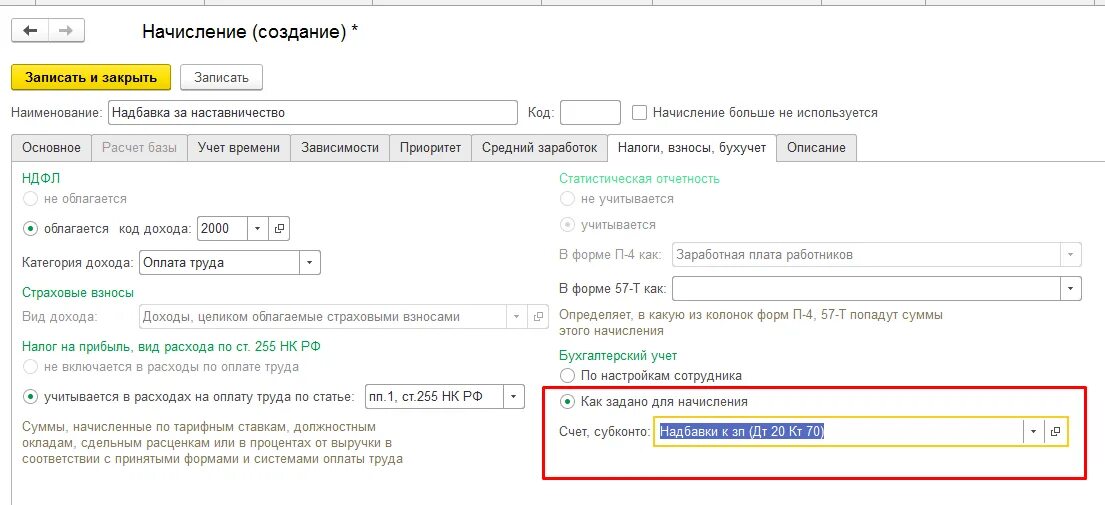Click the Бухгалтерский учет section heading
This screenshot has width=1105, height=505.
point(618,356)
